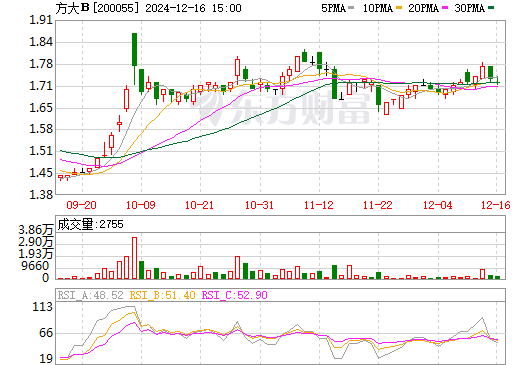Click the 5PMA gray legend marker
The width and height of the screenshot is (520, 365).
tap(351, 8)
